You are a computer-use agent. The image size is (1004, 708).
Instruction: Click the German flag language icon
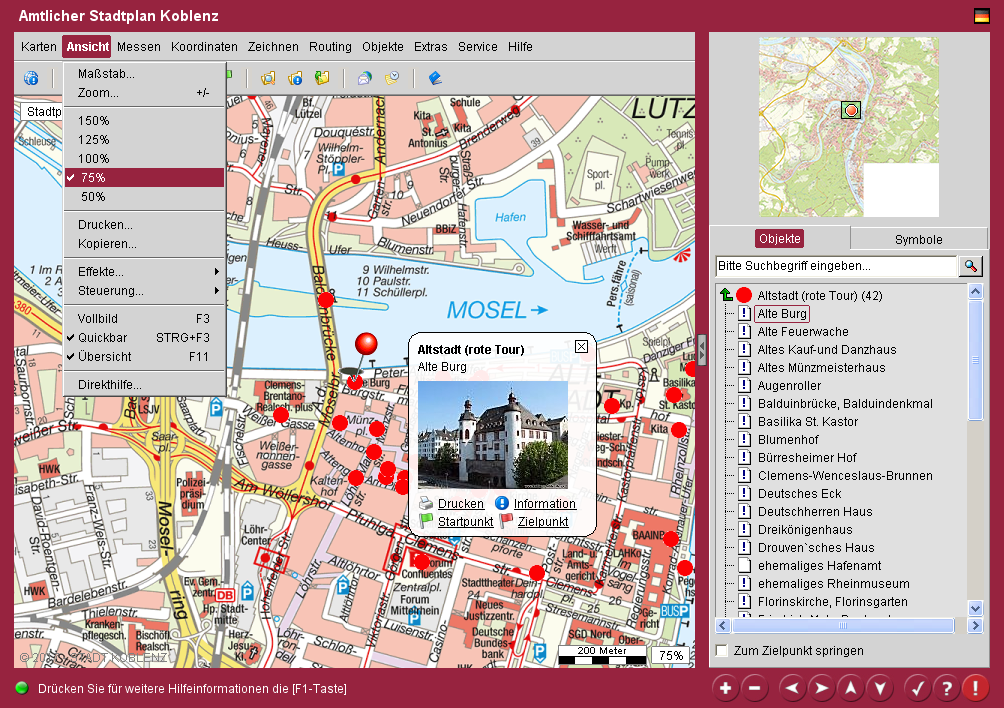point(981,15)
